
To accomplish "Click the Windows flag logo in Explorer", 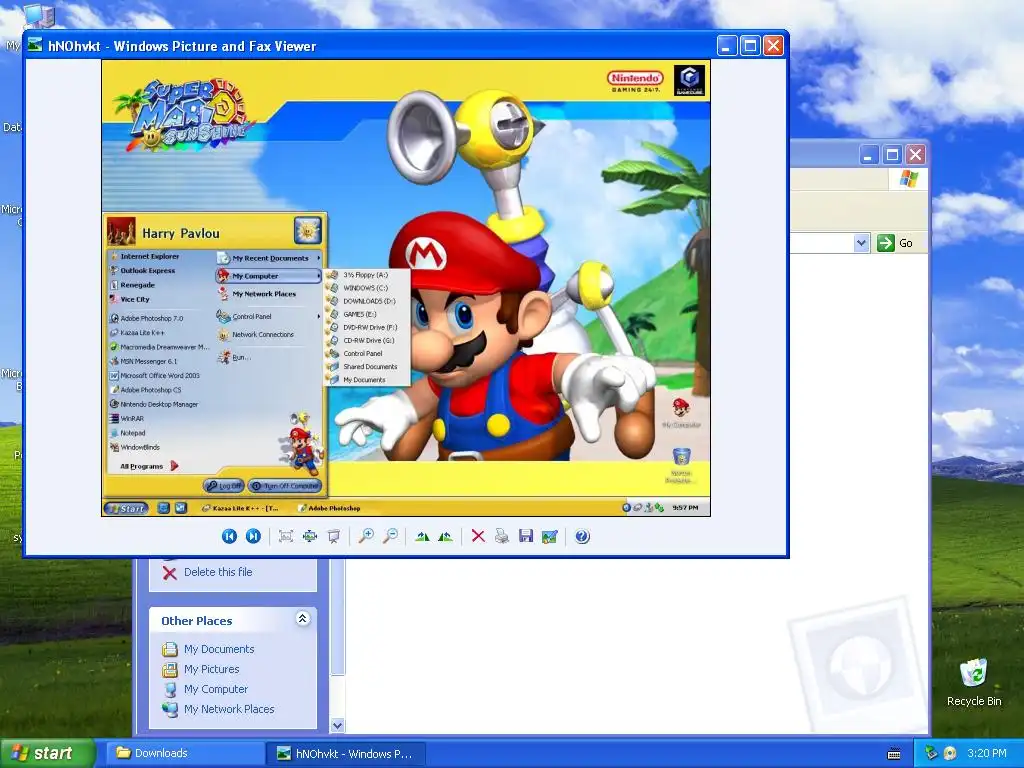I will tap(908, 179).
